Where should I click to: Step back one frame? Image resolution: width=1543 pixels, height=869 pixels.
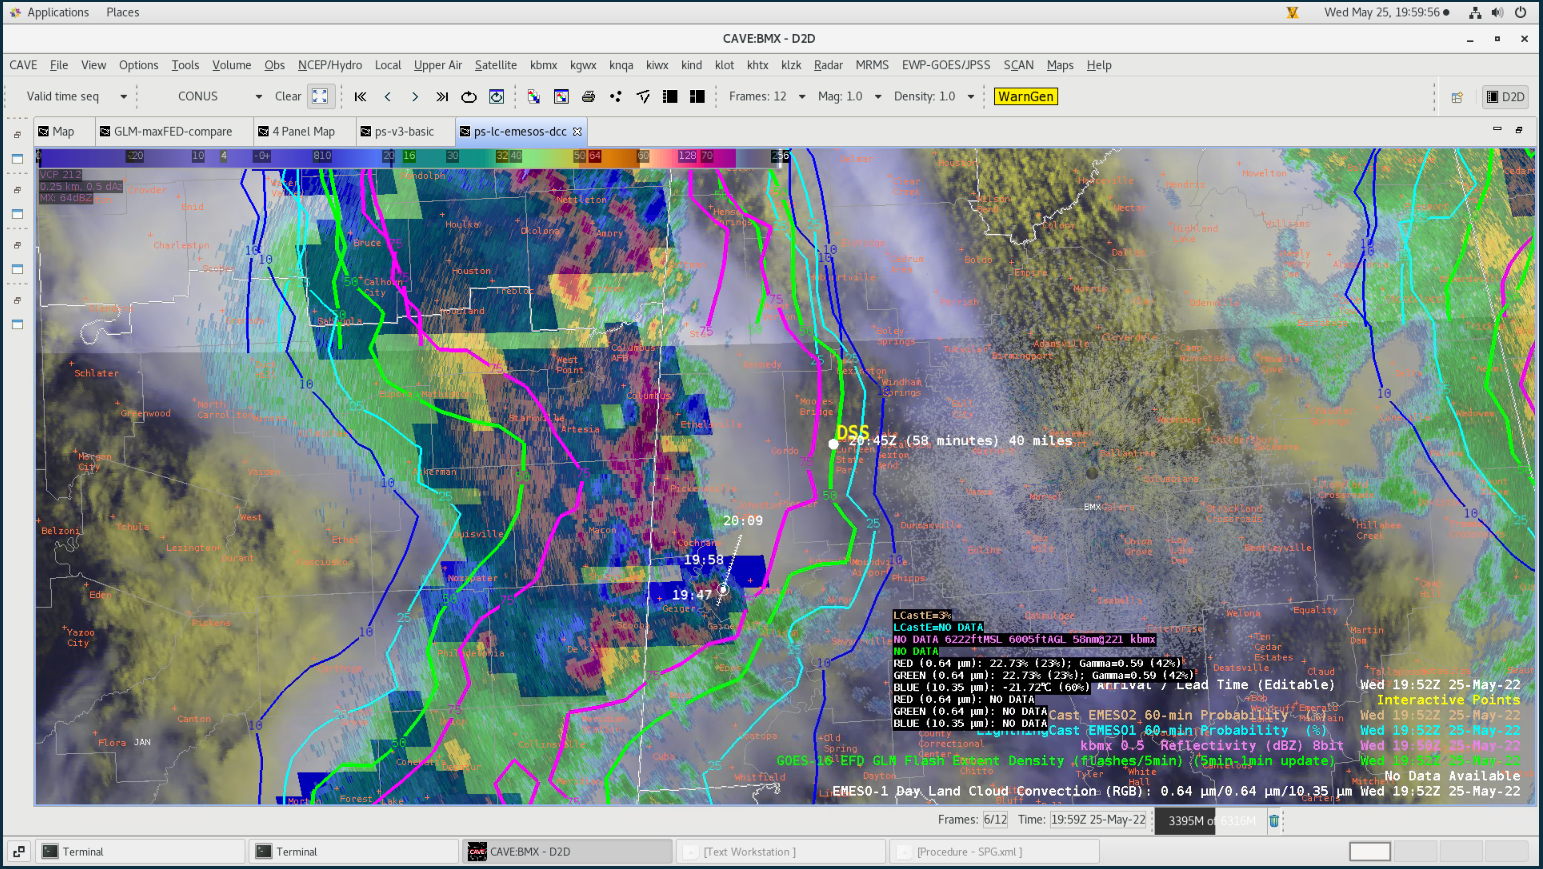387,97
